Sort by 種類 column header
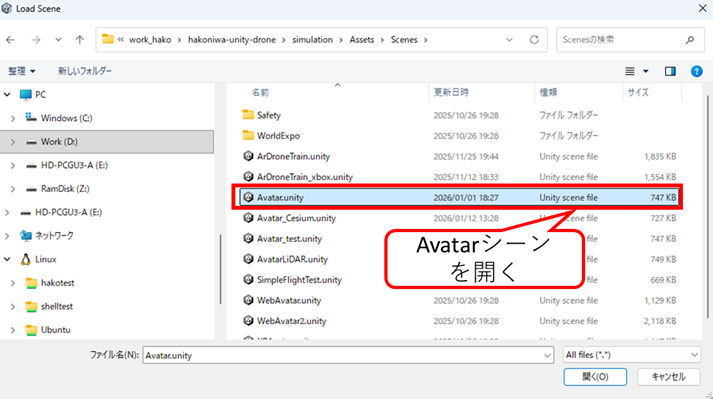 pos(548,92)
